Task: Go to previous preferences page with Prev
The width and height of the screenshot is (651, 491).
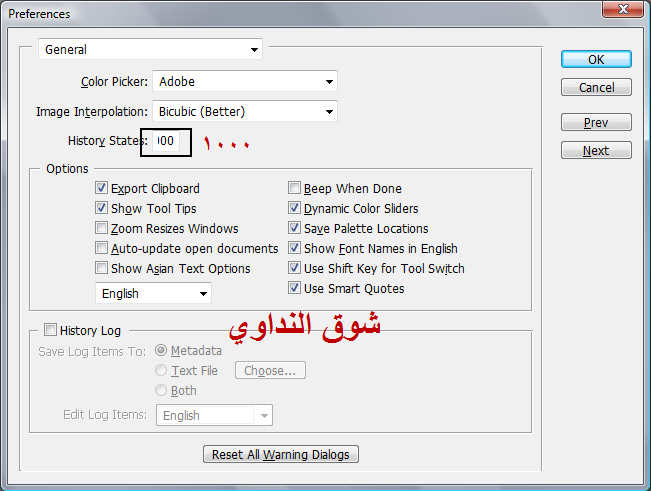Action: tap(596, 123)
